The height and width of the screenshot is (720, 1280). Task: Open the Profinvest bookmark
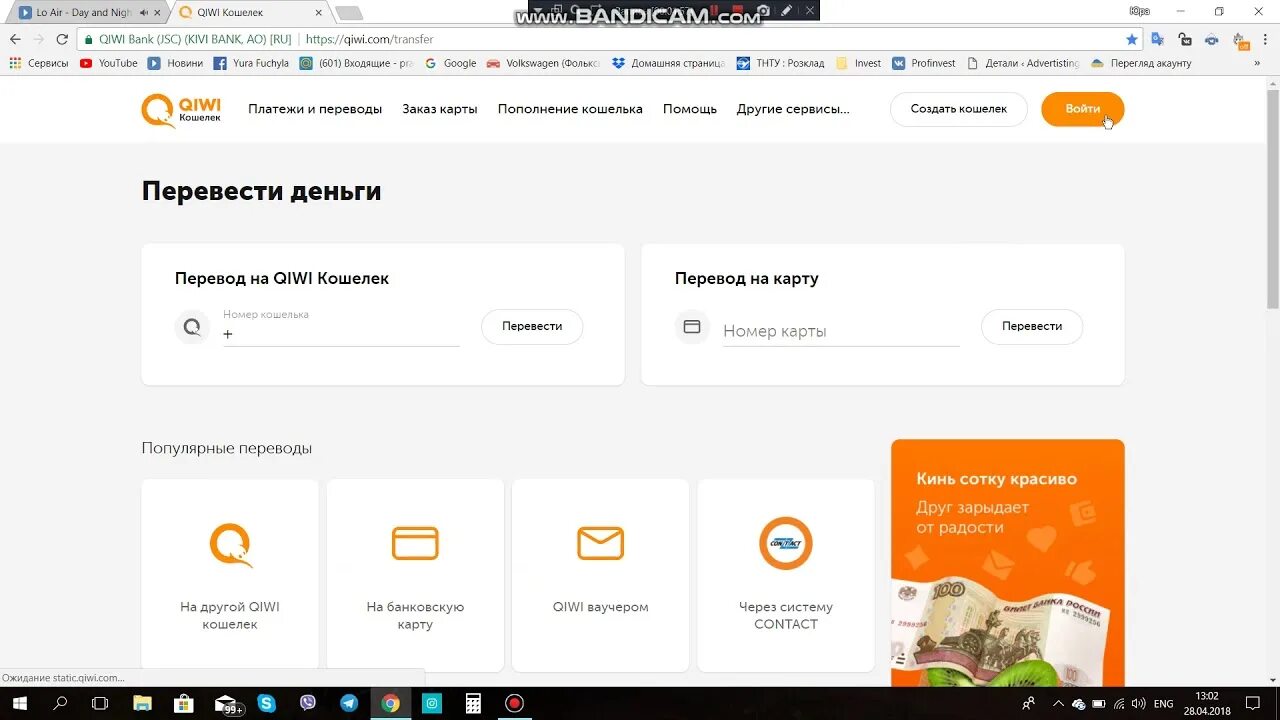pos(924,63)
